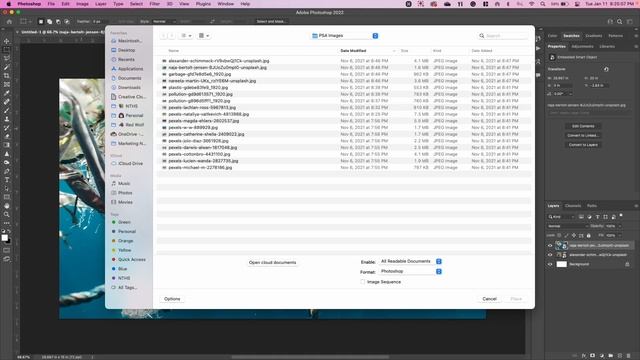Viewport: 640px width, 360px height.
Task: Click the Wi-Fi icon in menu bar
Action: pos(531,4)
